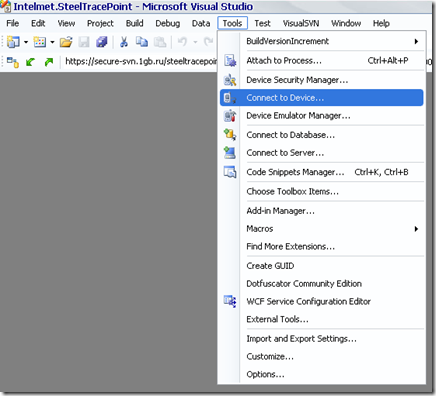The height and width of the screenshot is (396, 436).
Task: Click the Connect to Database icon
Action: (x=230, y=135)
